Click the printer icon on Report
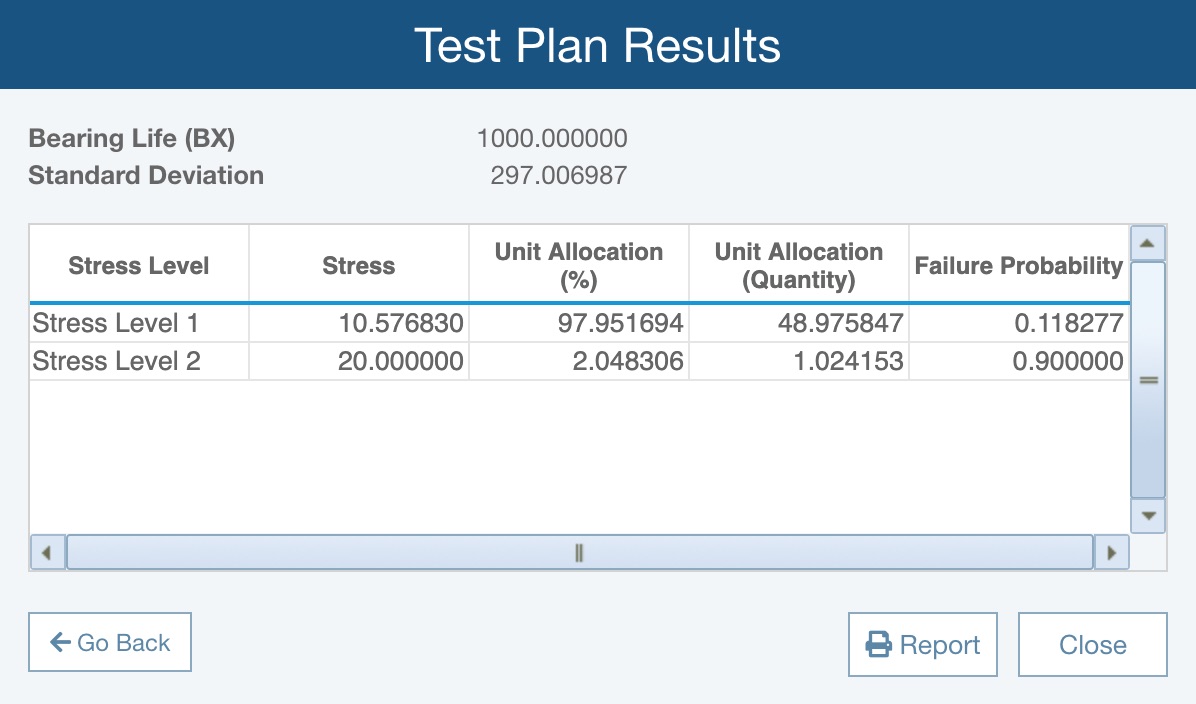The height and width of the screenshot is (704, 1196). coord(879,645)
